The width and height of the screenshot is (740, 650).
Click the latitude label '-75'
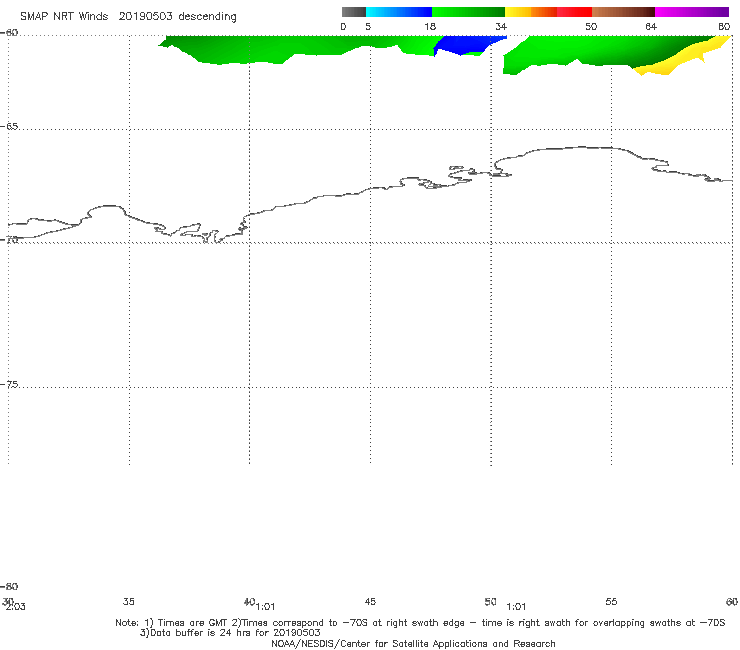pyautogui.click(x=9, y=384)
